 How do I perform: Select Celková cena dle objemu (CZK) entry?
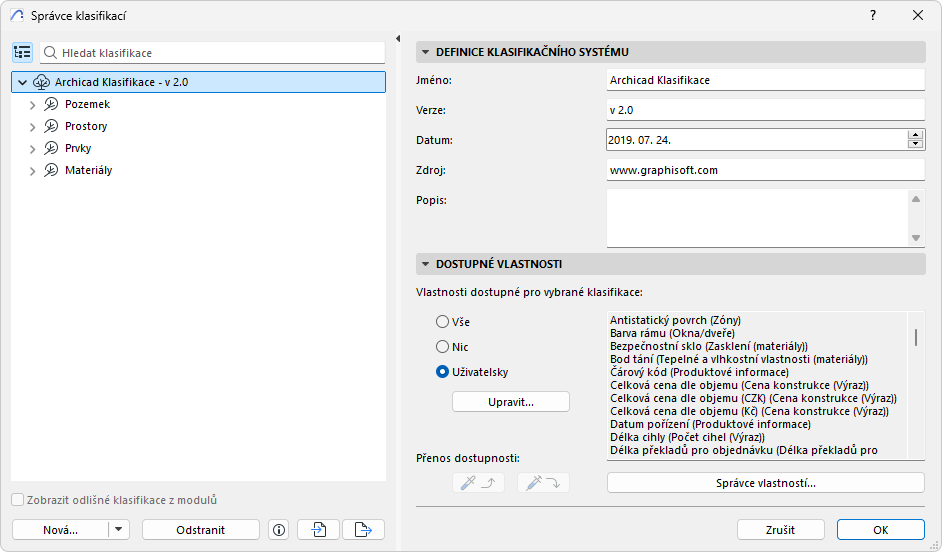[753, 398]
